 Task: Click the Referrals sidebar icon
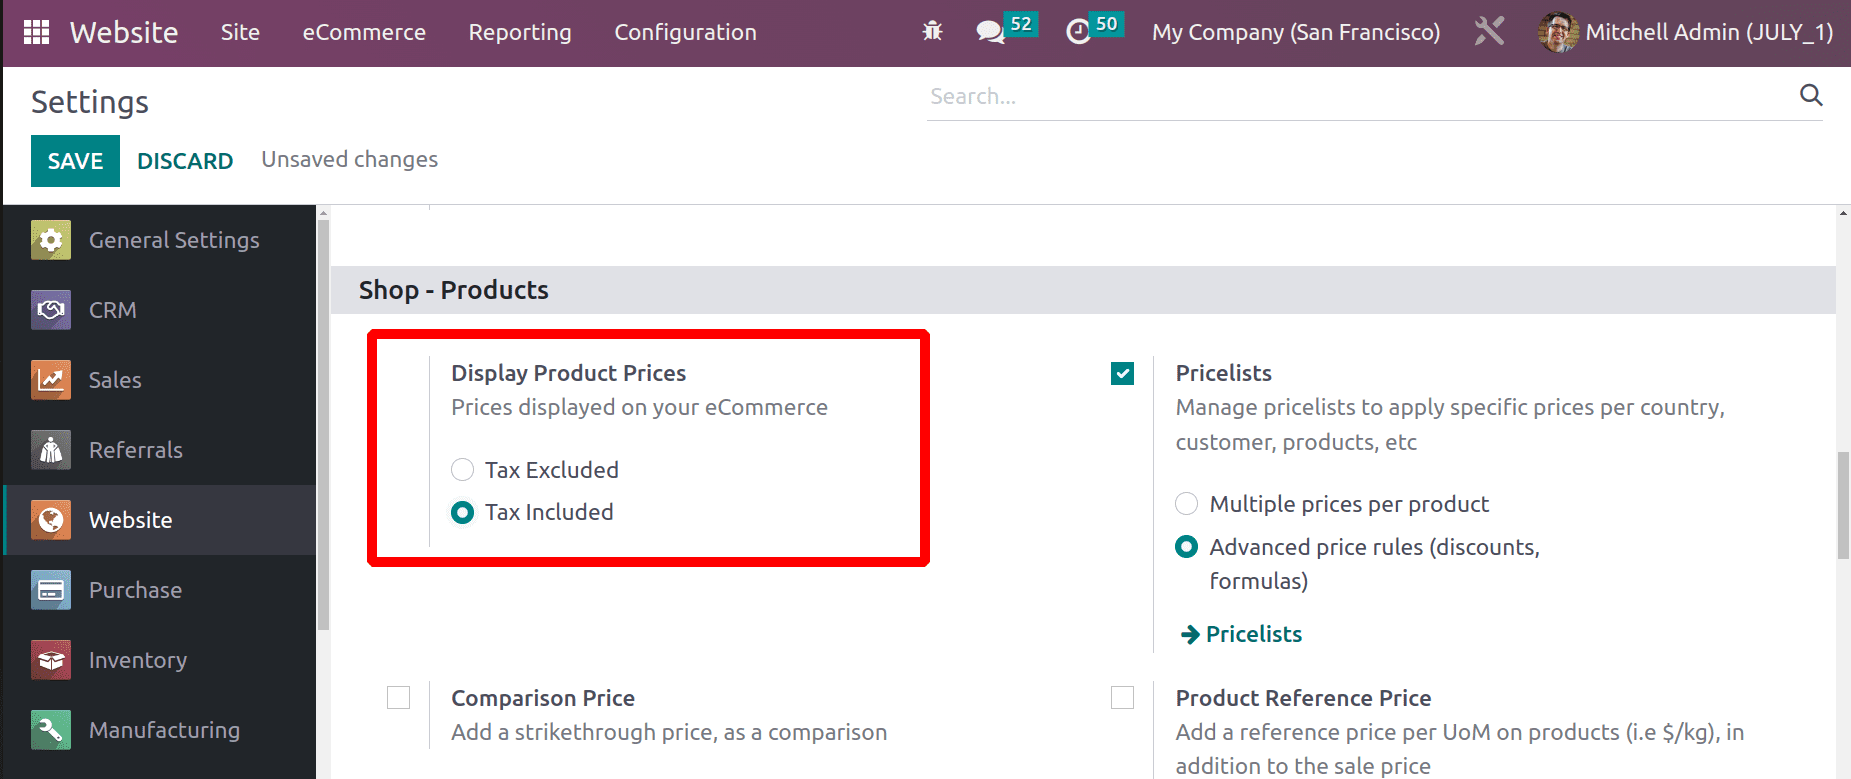click(x=51, y=450)
